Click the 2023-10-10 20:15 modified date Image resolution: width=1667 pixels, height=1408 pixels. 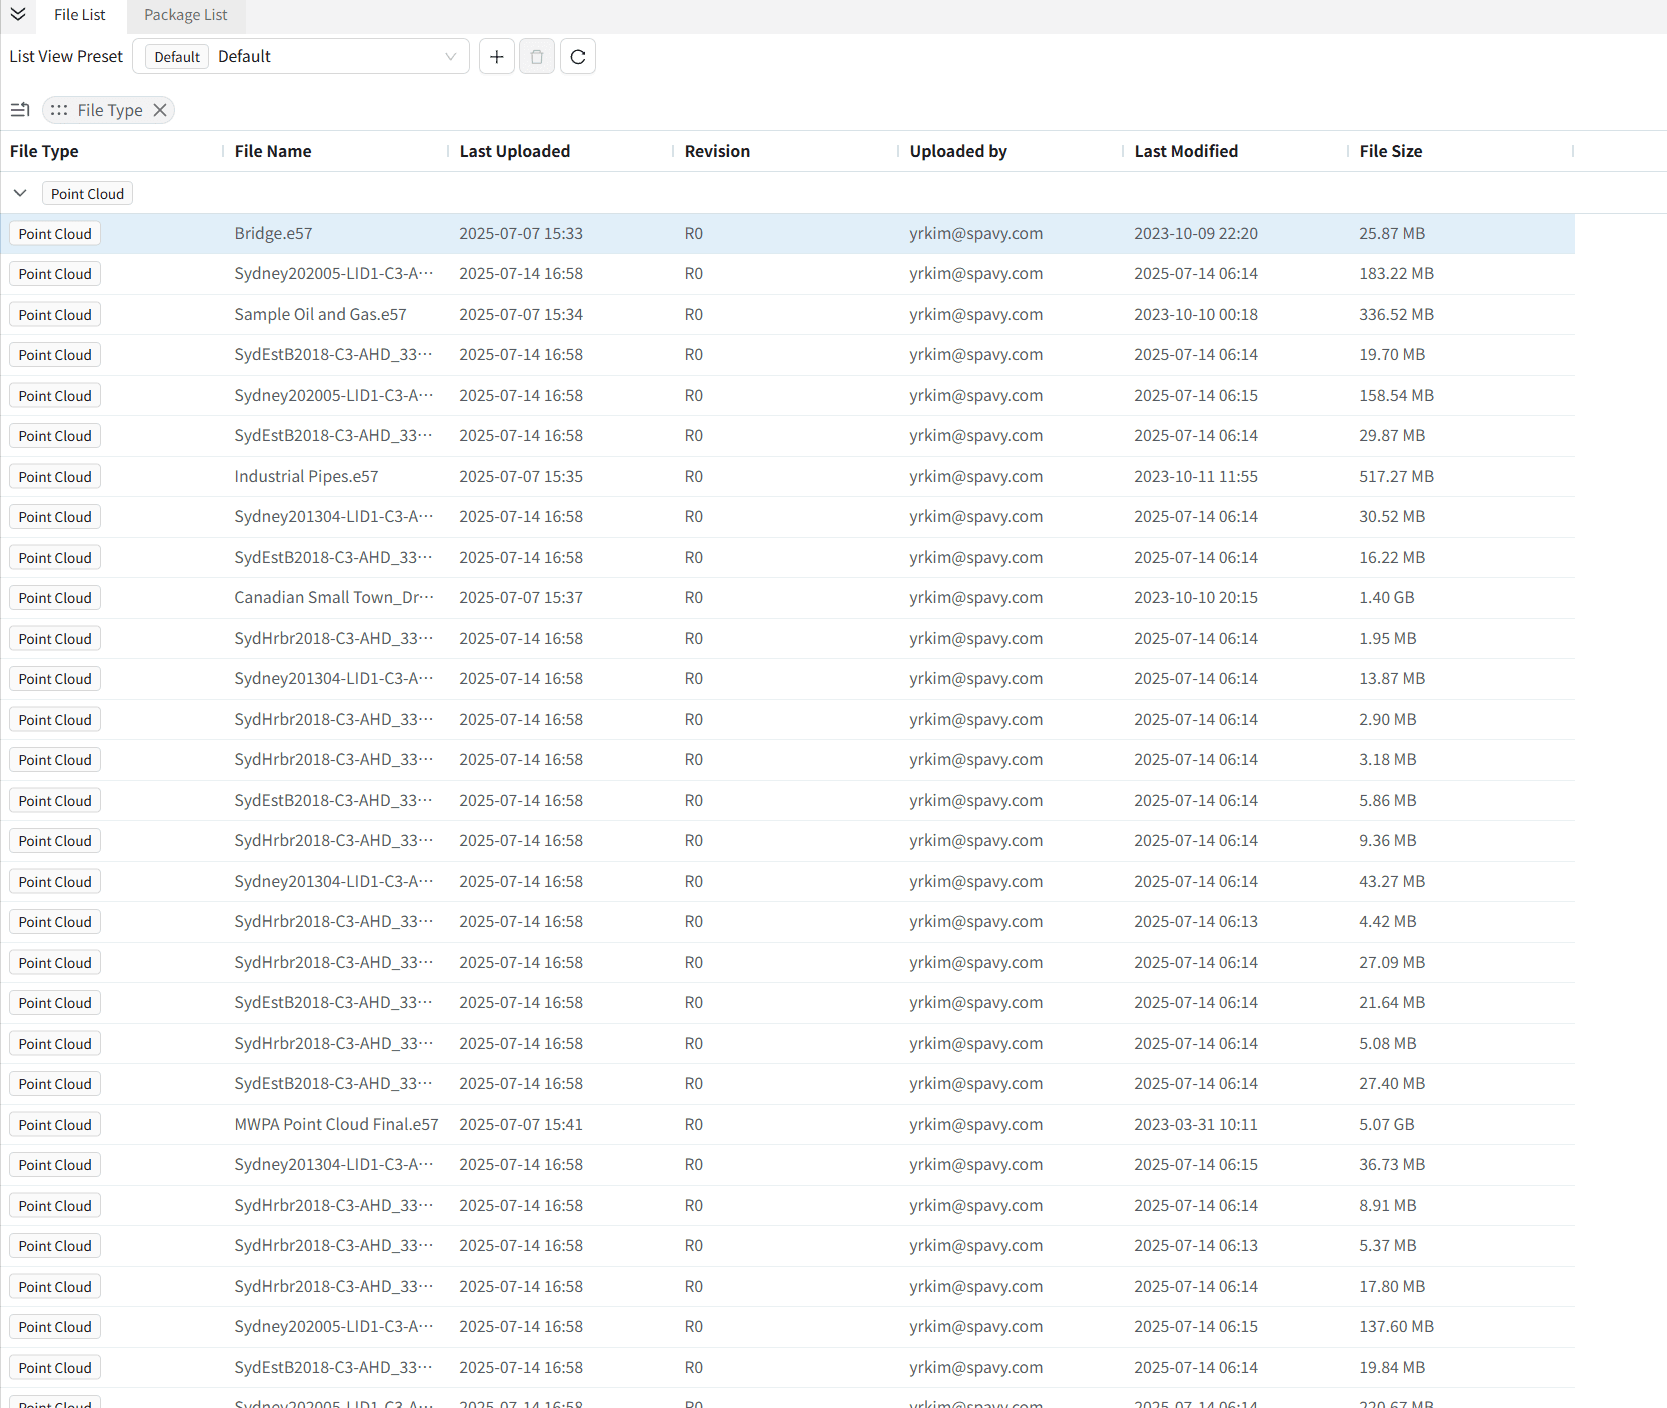1196,597
